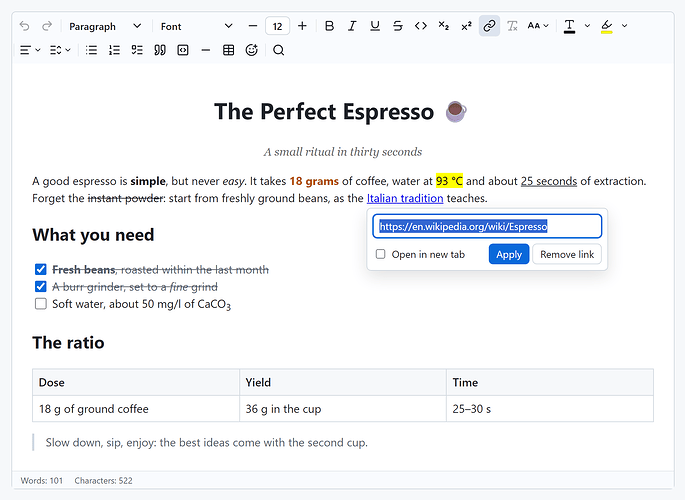Click the colored 18 grams text
The image size is (685, 500).
pos(314,181)
